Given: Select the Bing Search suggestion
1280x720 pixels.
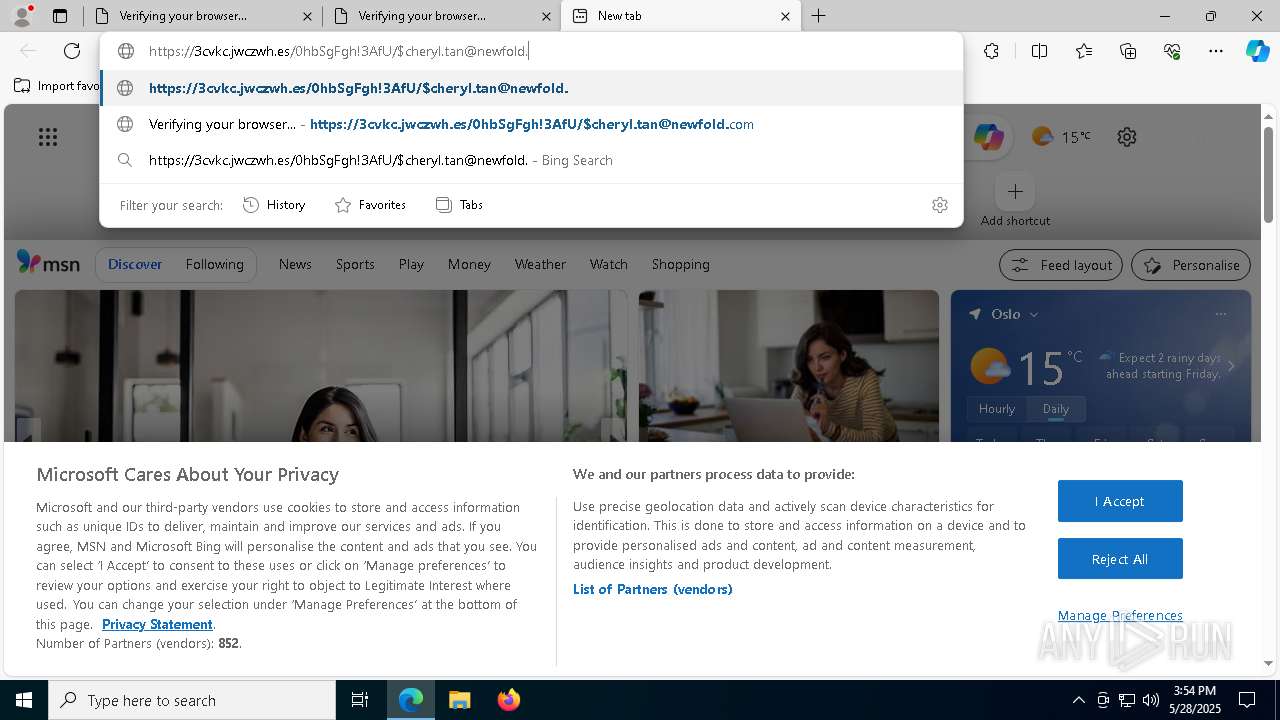Looking at the screenshot, I should pyautogui.click(x=531, y=160).
